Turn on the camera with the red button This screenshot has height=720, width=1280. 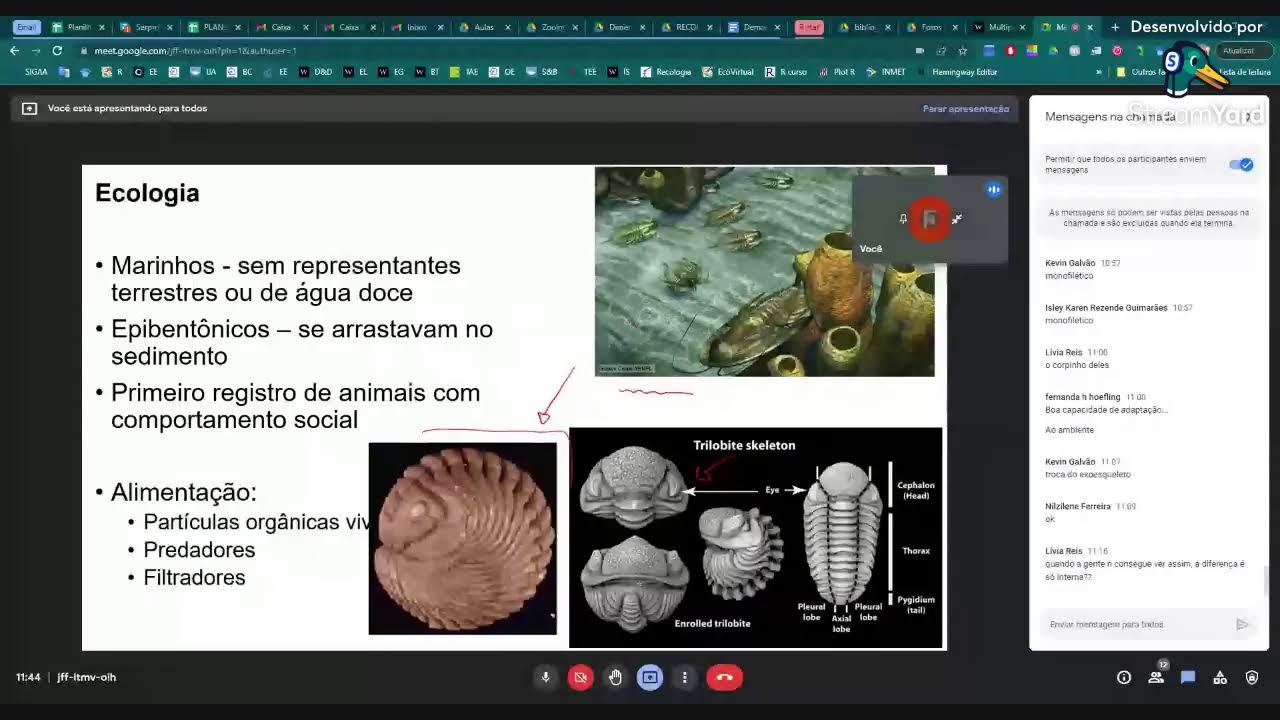click(x=580, y=677)
